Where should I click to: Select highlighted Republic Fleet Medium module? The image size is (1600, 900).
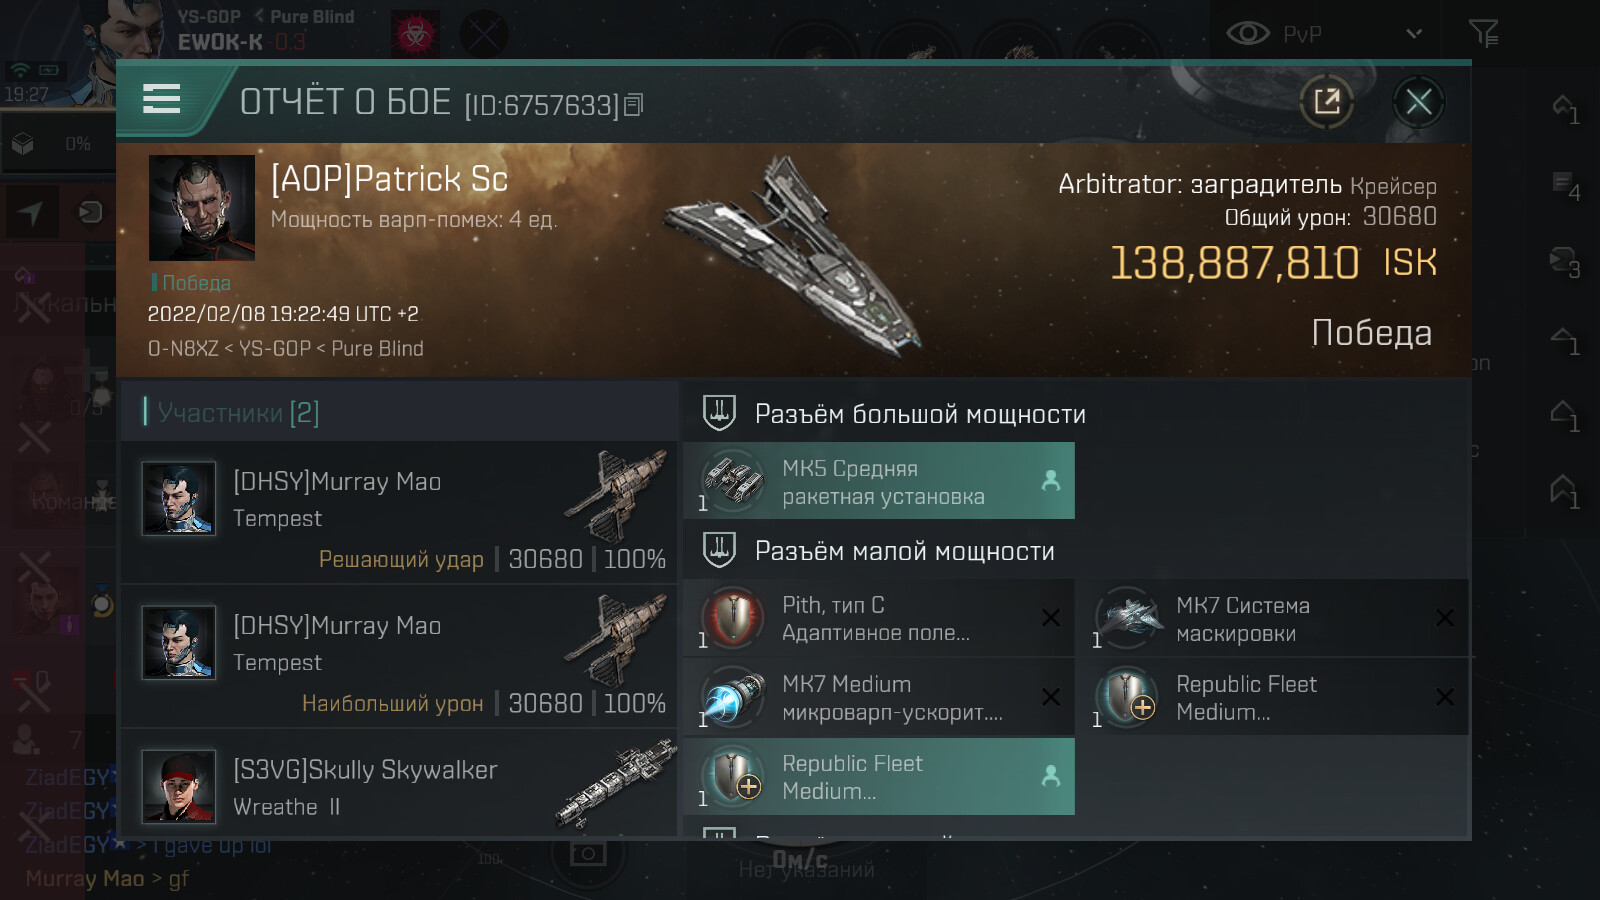click(x=879, y=777)
